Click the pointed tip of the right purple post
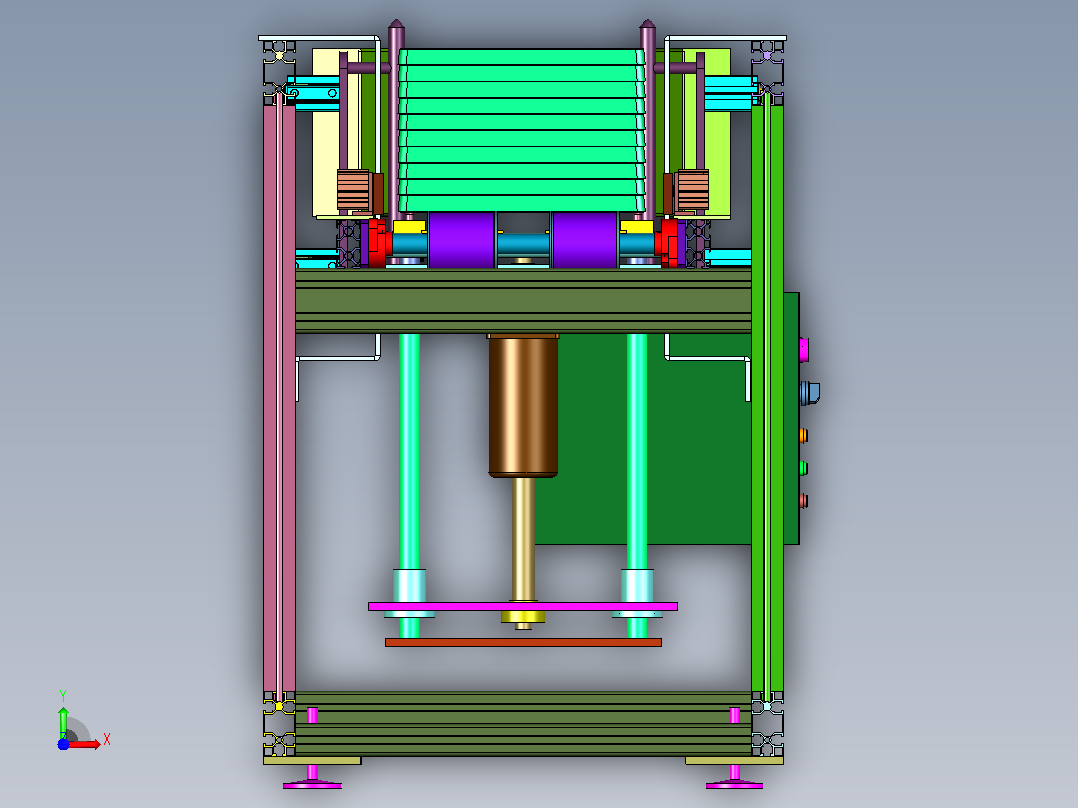Image resolution: width=1078 pixels, height=808 pixels. 648,25
